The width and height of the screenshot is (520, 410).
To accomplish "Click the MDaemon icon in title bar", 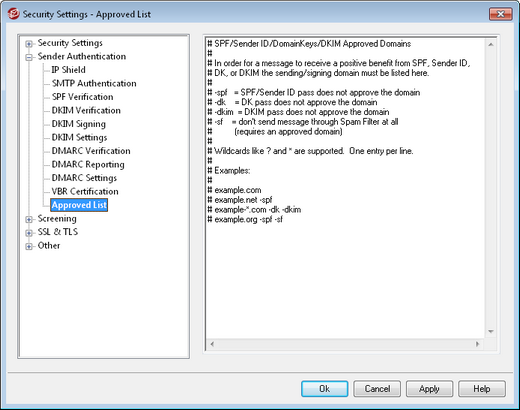I will tap(14, 14).
